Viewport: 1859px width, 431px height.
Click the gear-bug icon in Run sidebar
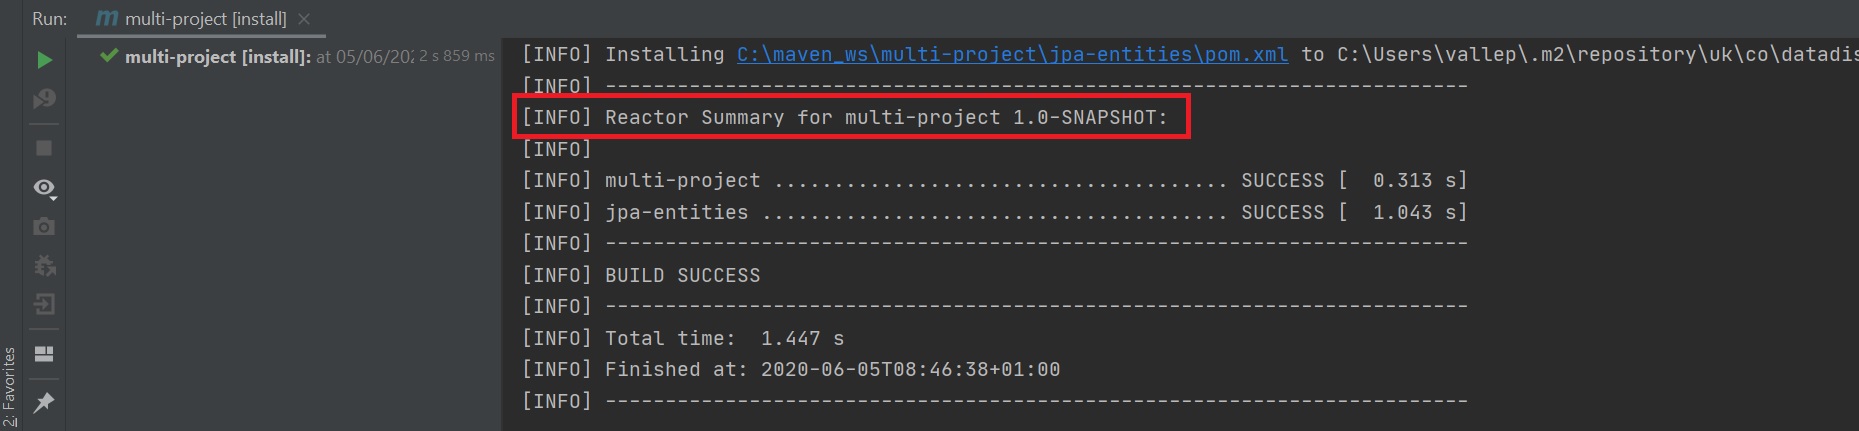[x=44, y=266]
